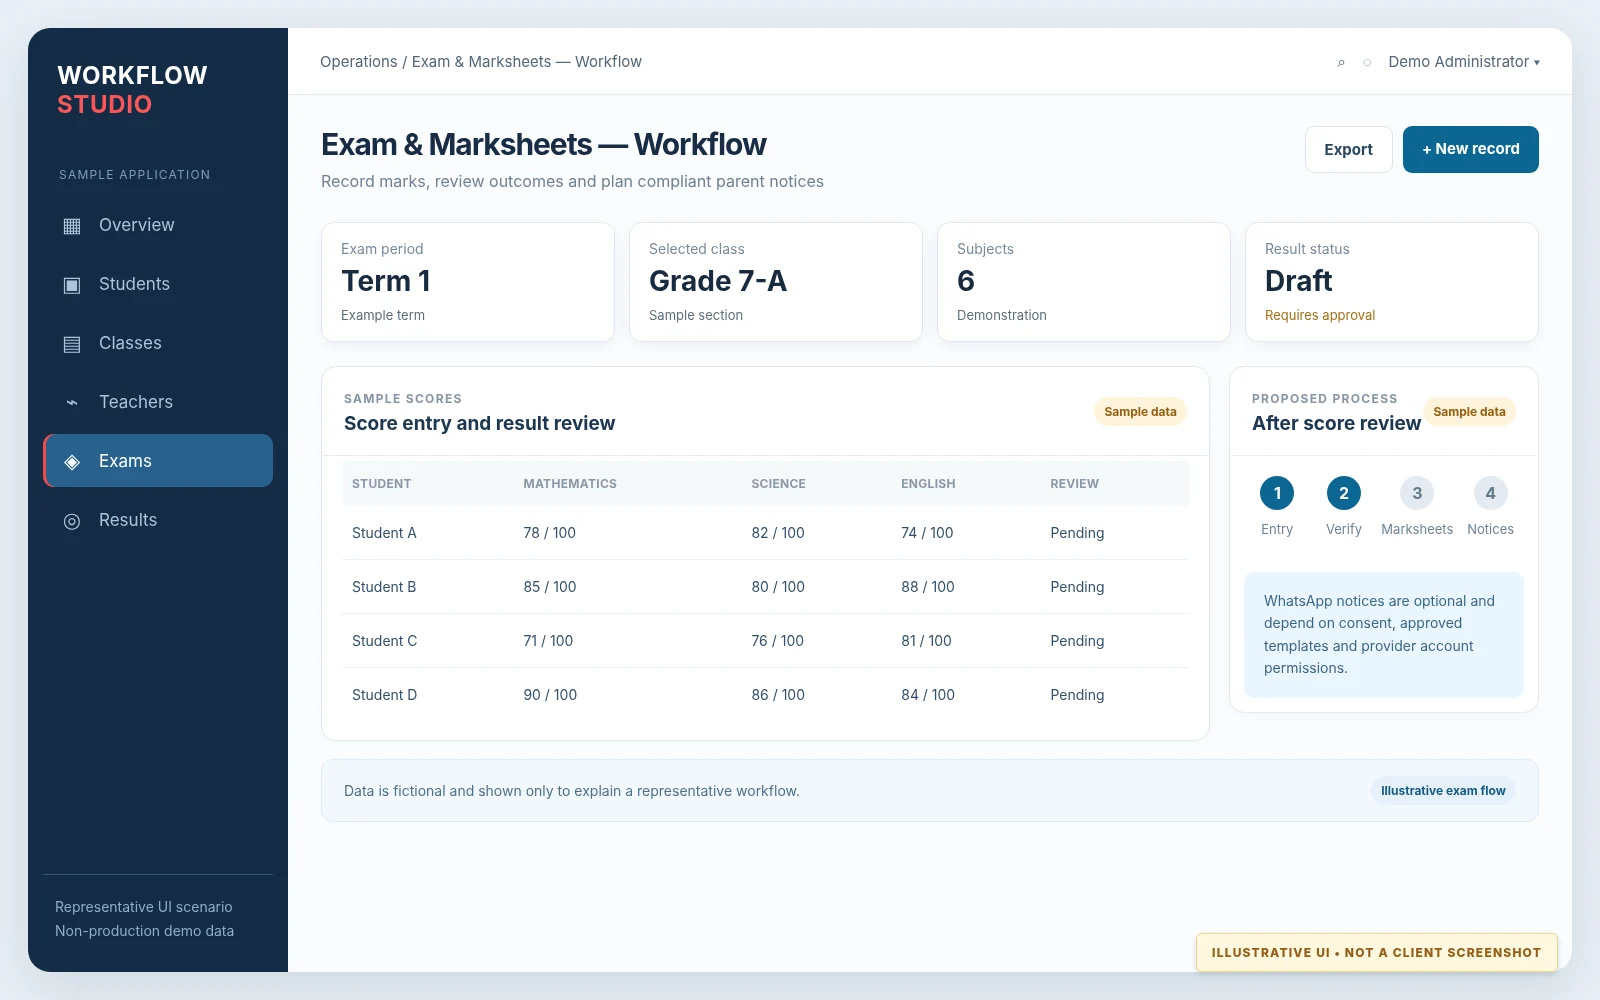
Task: Click Student A's Pending review status
Action: click(x=1077, y=533)
